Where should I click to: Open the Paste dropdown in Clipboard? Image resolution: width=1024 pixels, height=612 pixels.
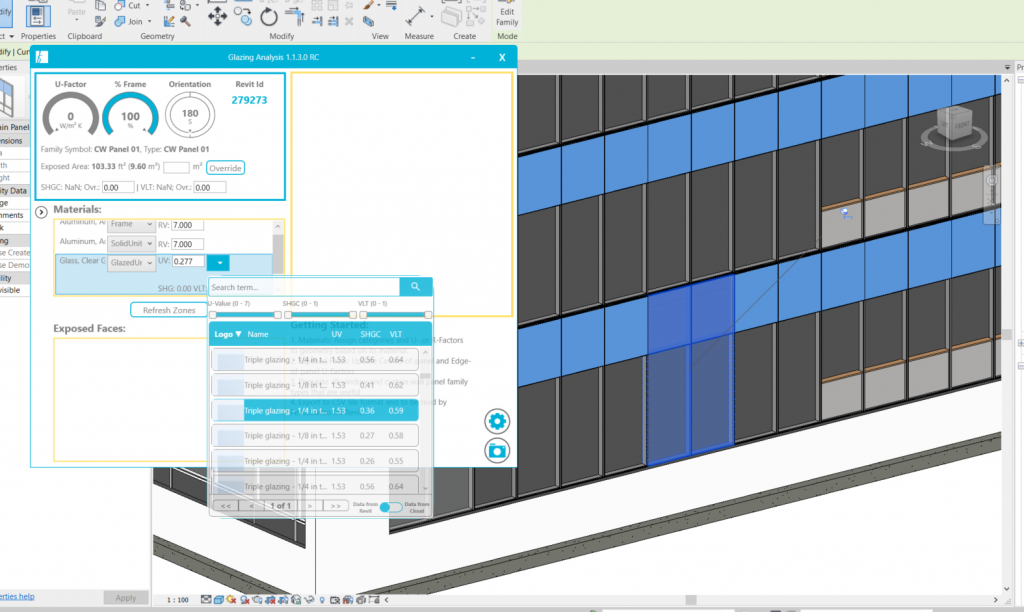click(x=76, y=20)
